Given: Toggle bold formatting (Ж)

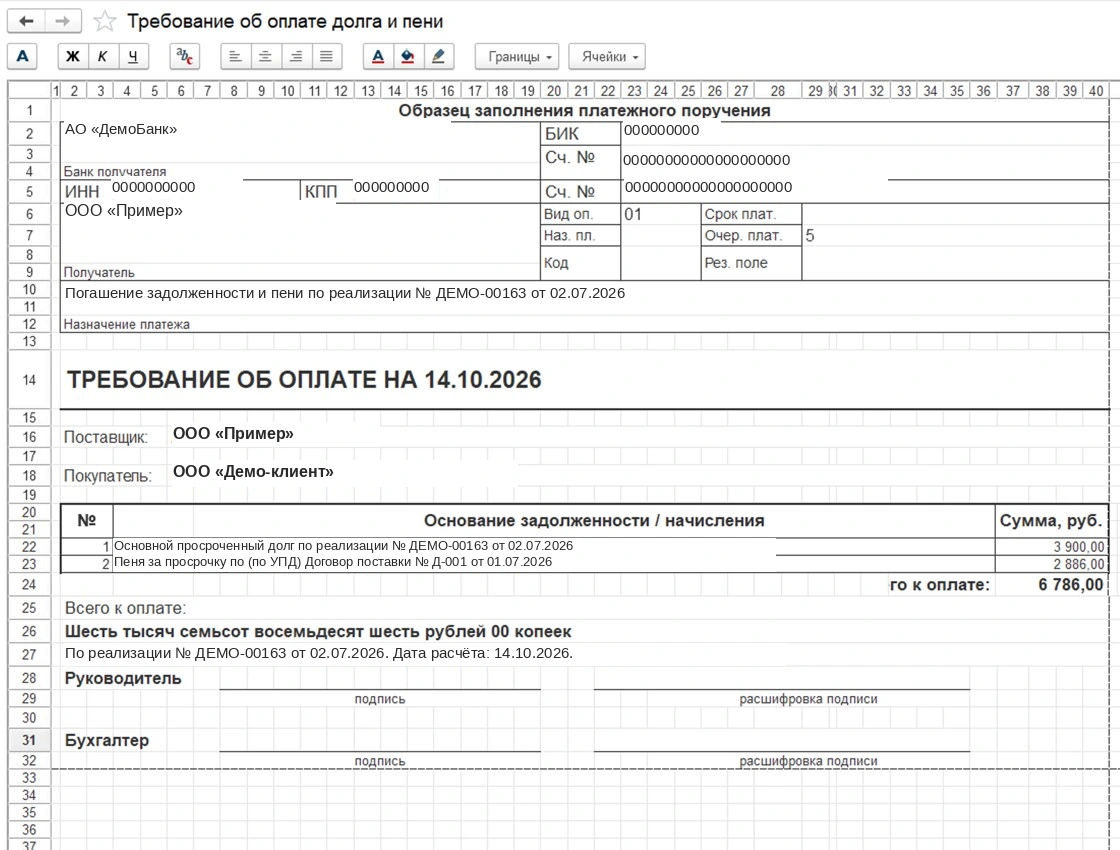Looking at the screenshot, I should click(x=73, y=56).
